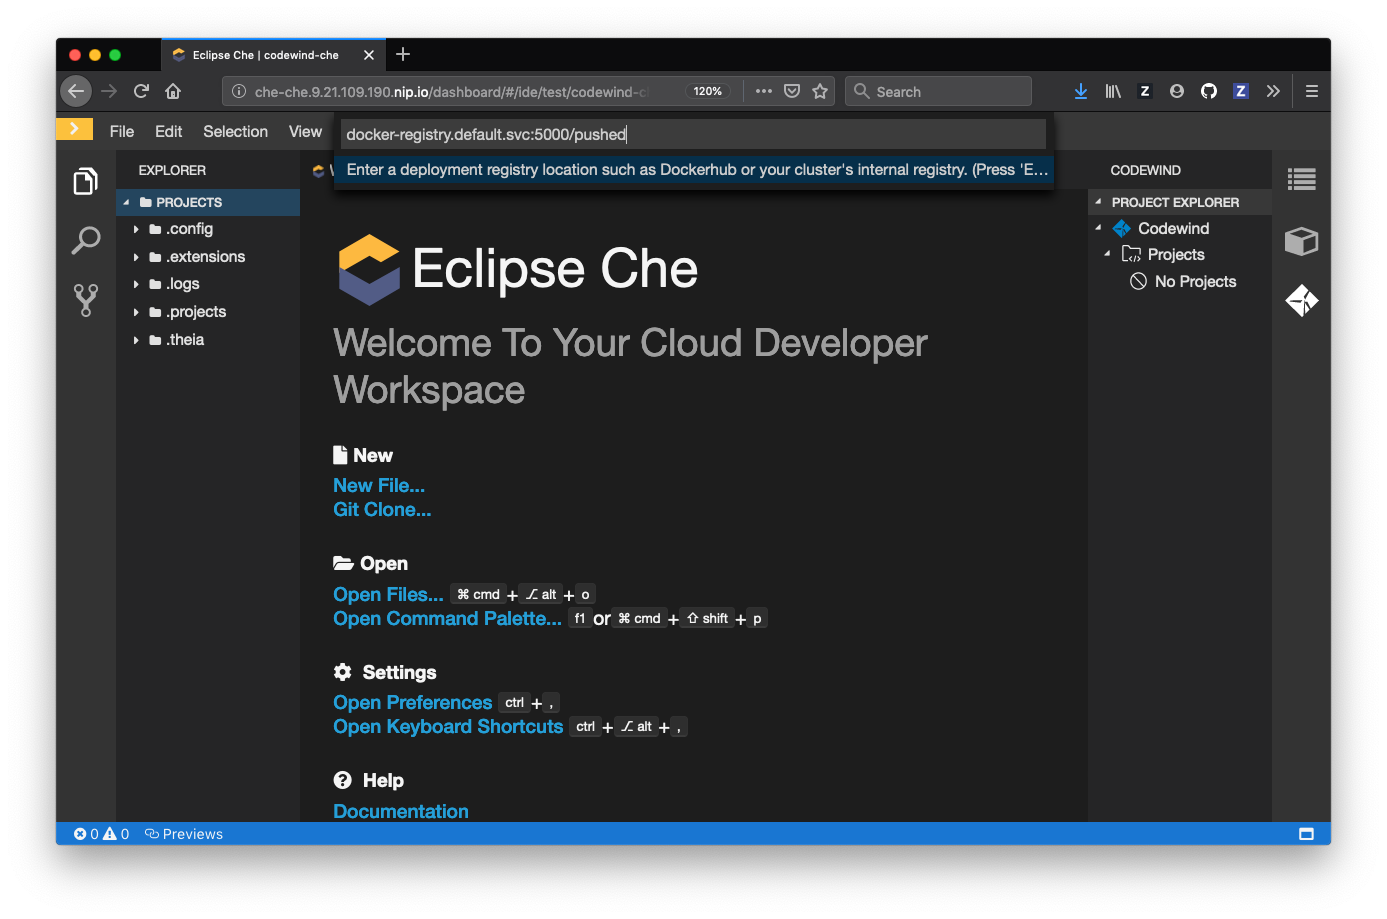
Task: Click the Git Clone... link
Action: 382,509
